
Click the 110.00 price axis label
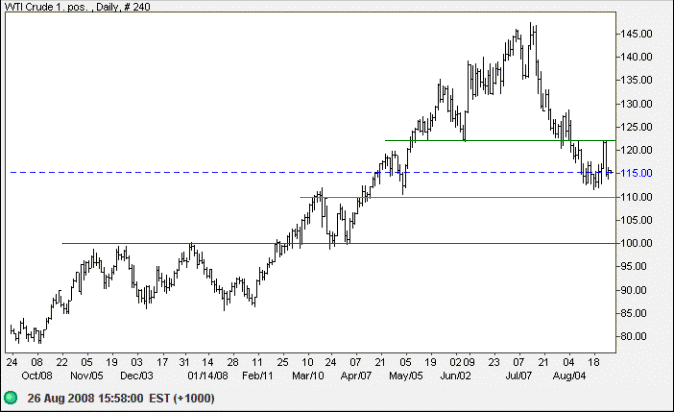coord(637,197)
